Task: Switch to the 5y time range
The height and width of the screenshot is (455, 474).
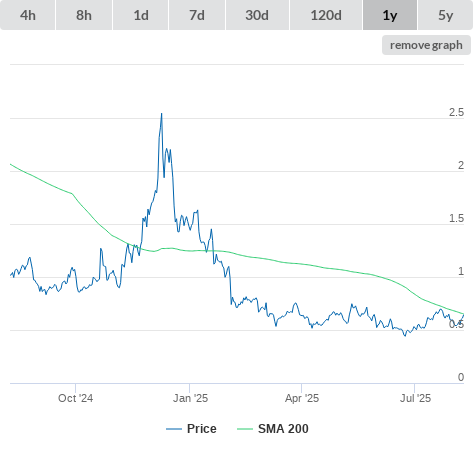Action: (x=446, y=15)
